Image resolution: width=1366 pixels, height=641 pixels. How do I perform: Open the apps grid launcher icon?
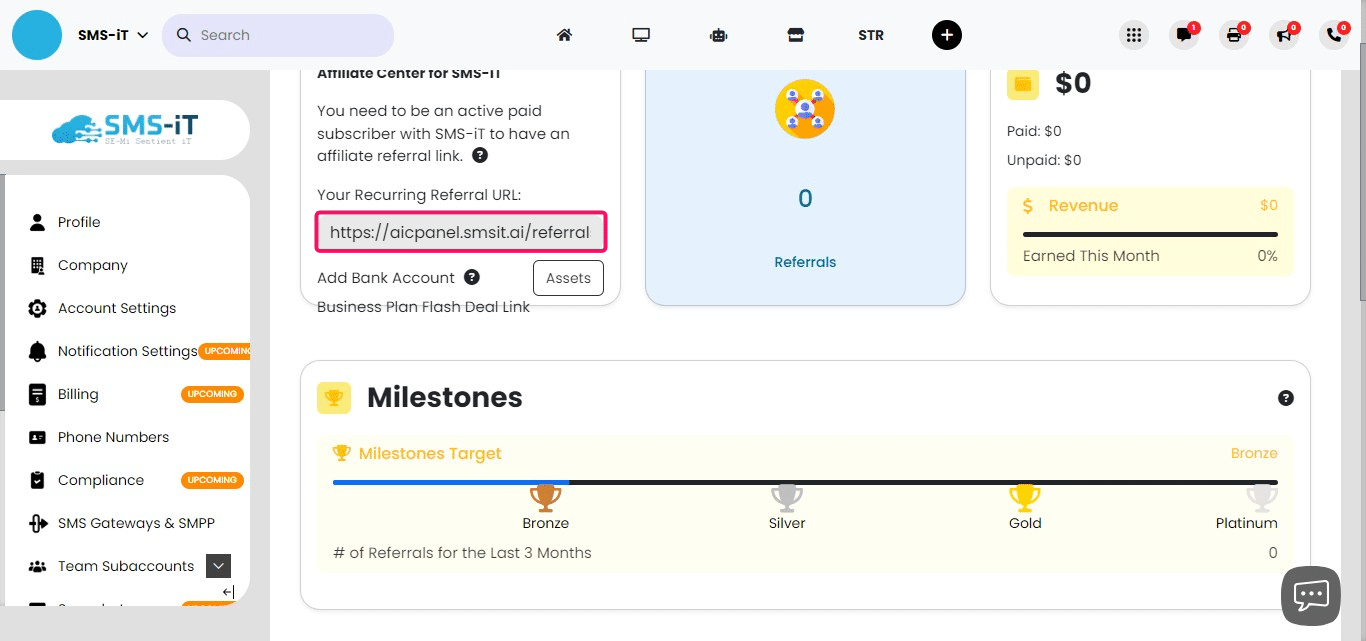[1133, 34]
